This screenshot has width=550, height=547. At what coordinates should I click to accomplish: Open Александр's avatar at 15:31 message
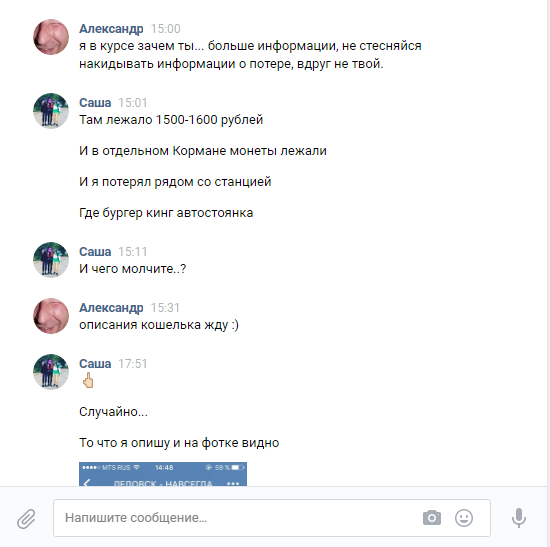[51, 316]
